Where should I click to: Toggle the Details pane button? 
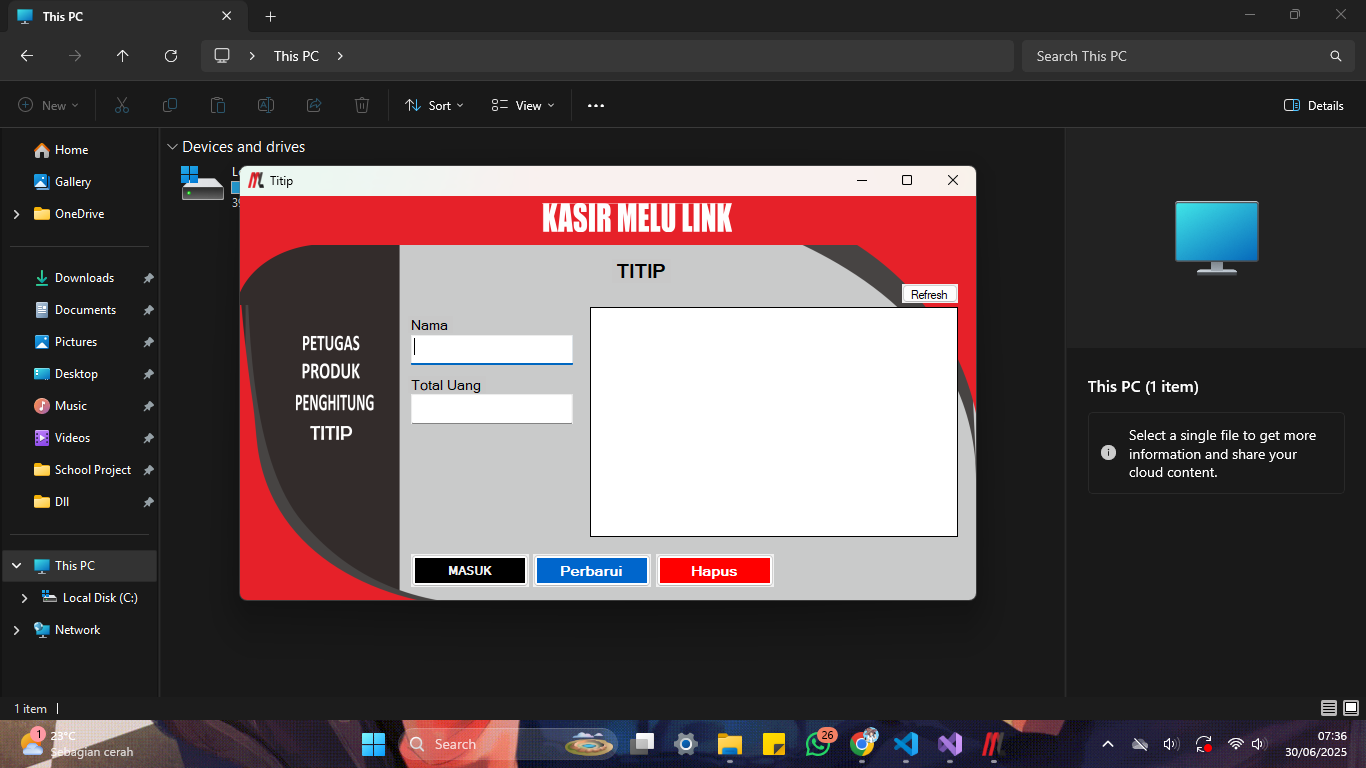tap(1313, 105)
